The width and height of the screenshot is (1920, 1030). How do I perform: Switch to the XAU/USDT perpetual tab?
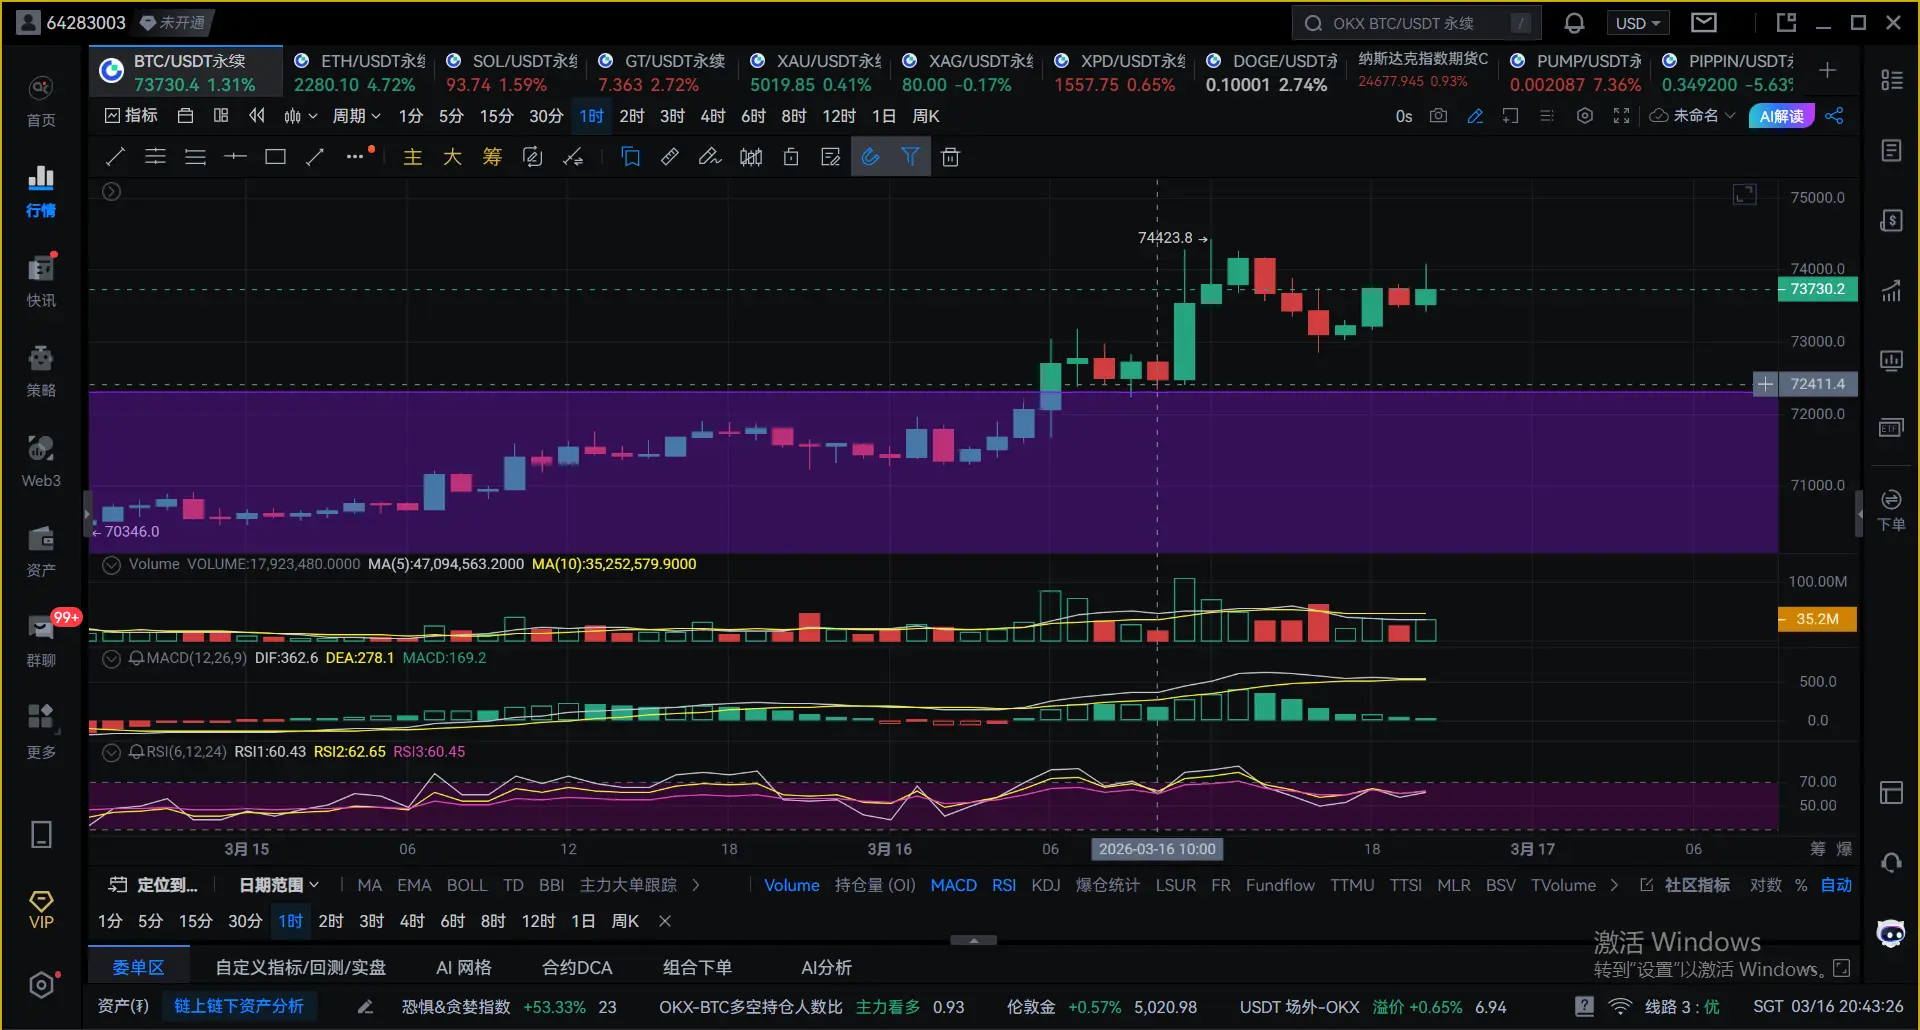814,73
